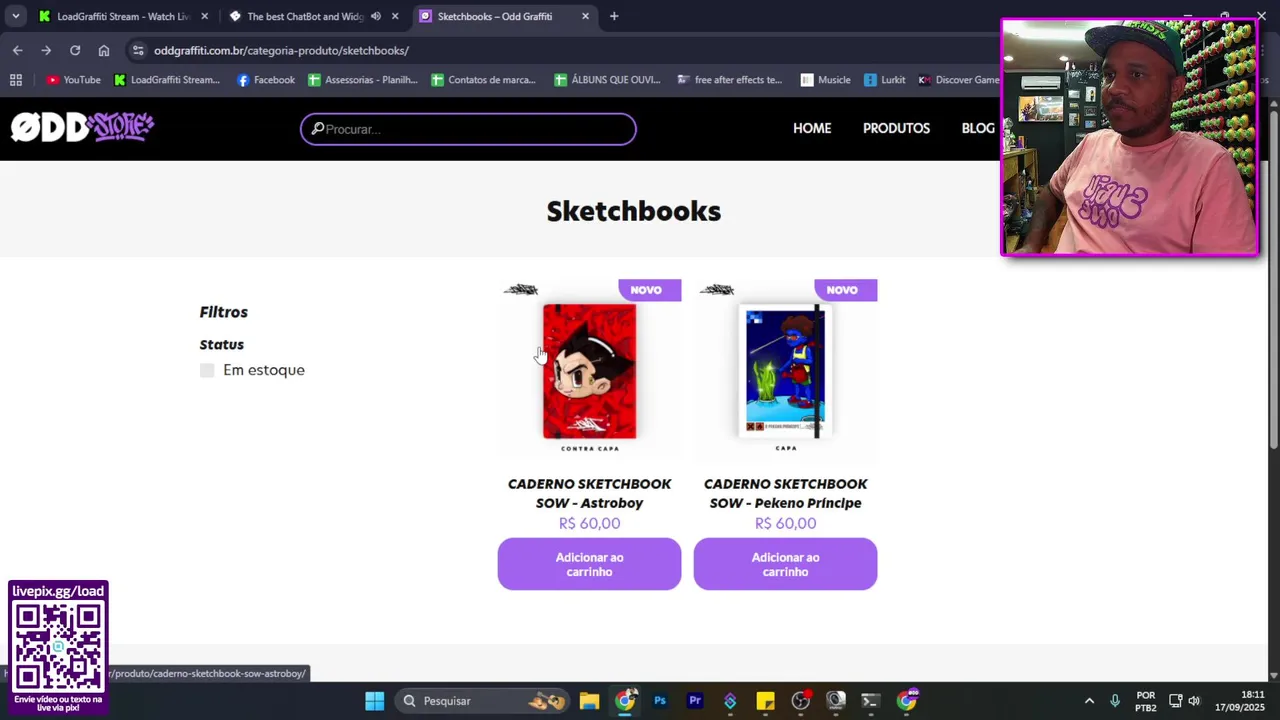Close the LoadGraffiti Stream tab
1280x720 pixels.
coord(204,16)
